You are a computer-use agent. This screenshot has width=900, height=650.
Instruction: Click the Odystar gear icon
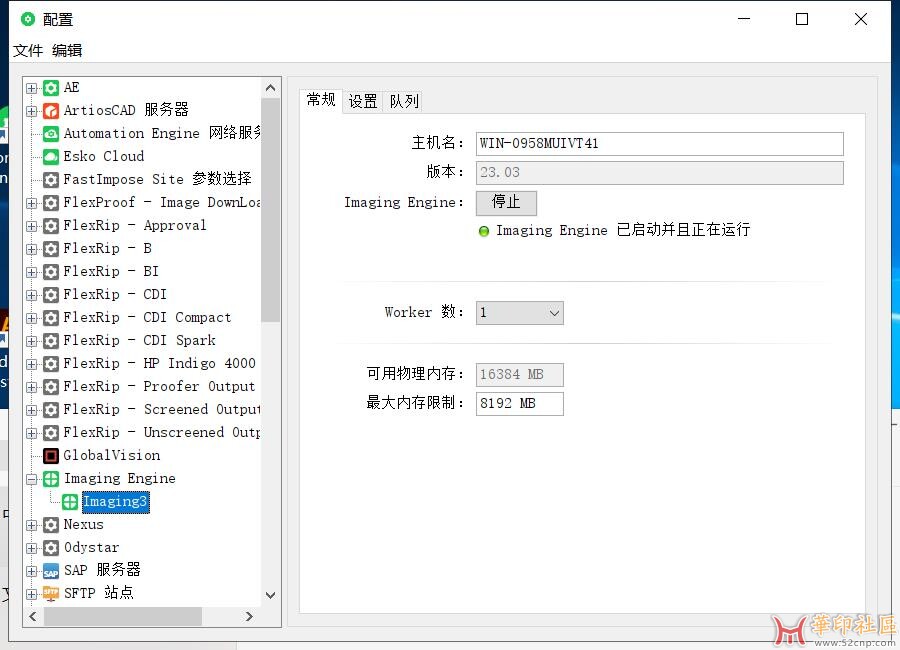click(x=51, y=548)
